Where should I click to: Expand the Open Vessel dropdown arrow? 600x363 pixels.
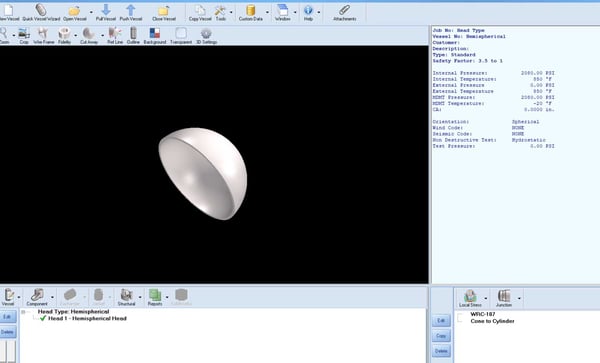coord(91,12)
